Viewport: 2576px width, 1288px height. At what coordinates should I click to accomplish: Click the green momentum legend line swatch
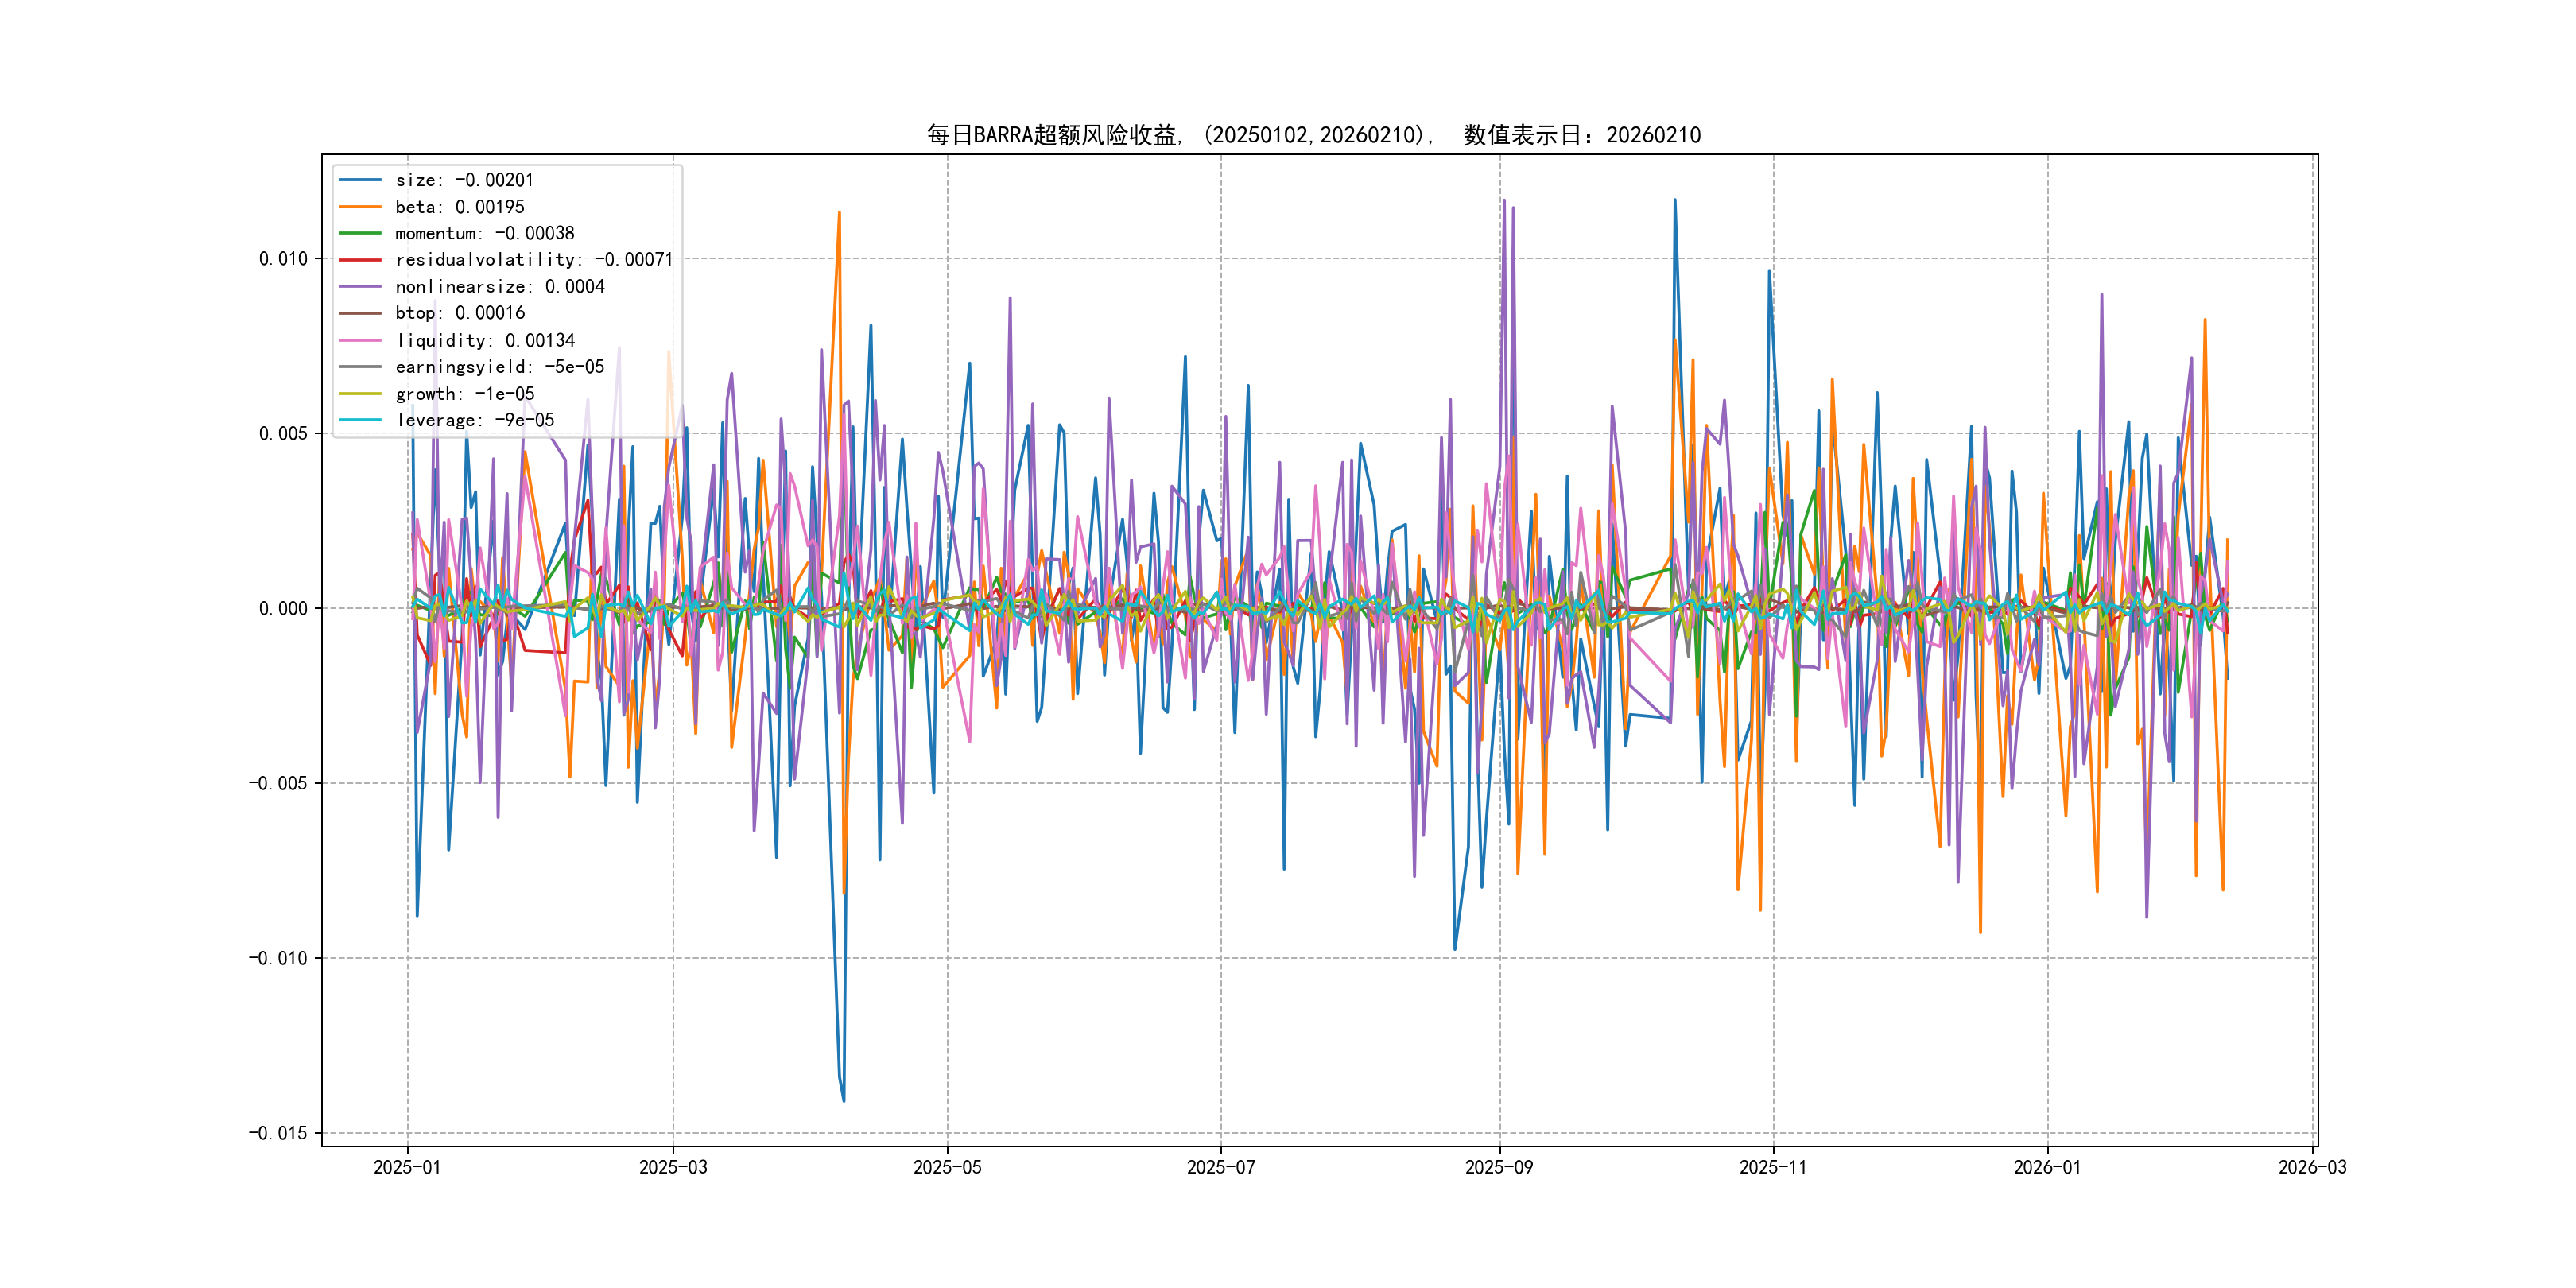(360, 233)
